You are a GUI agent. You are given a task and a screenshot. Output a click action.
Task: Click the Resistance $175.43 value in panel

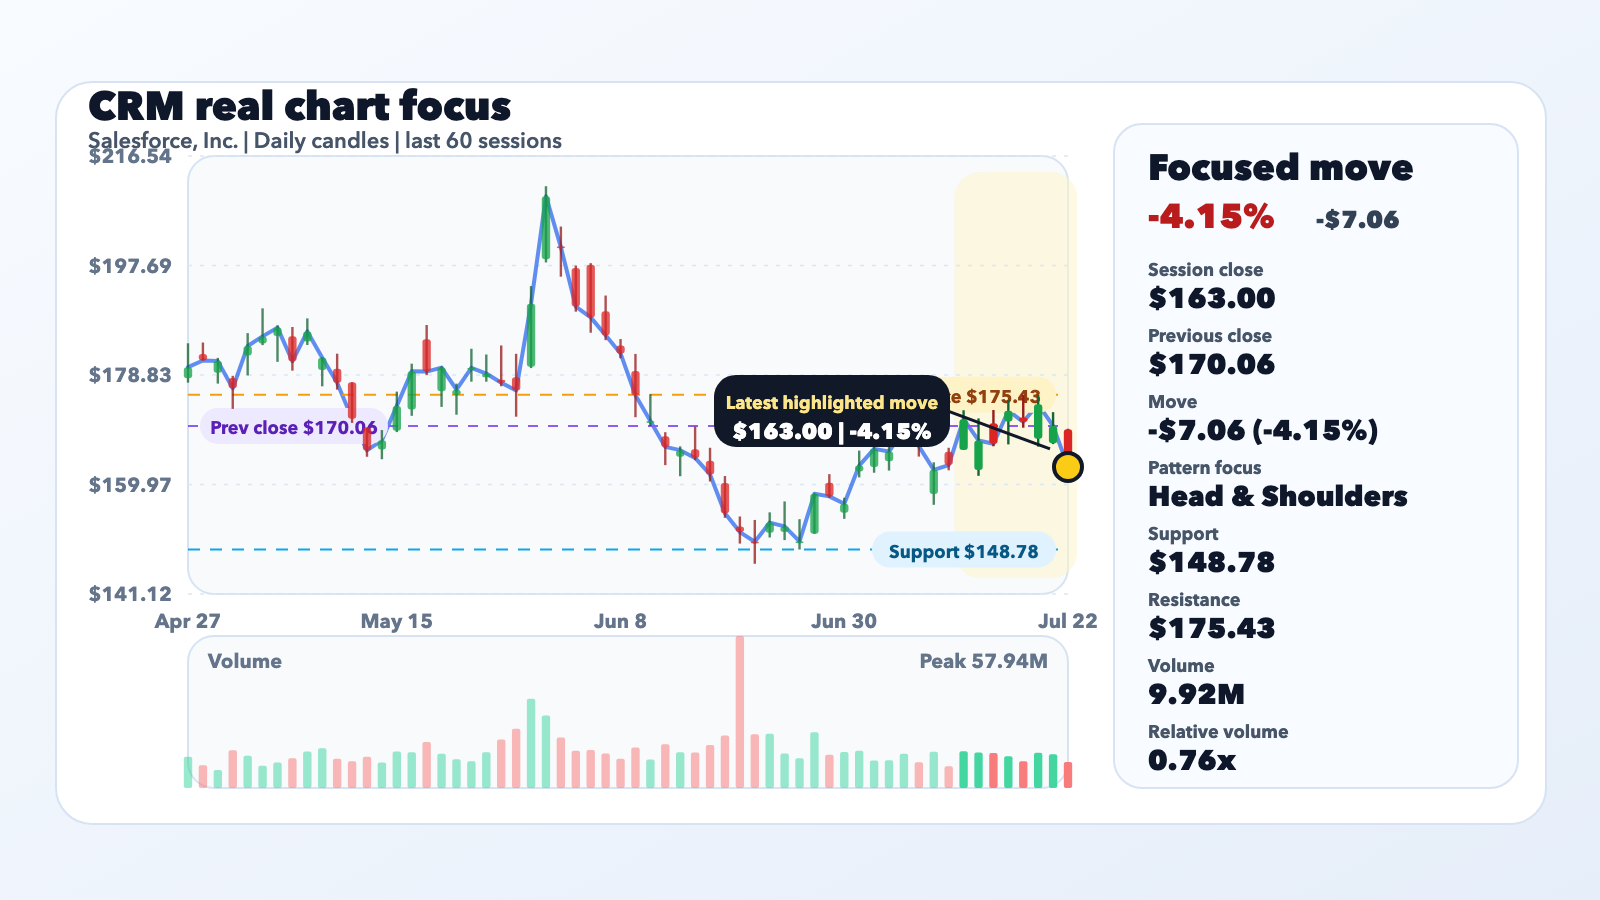[1212, 628]
